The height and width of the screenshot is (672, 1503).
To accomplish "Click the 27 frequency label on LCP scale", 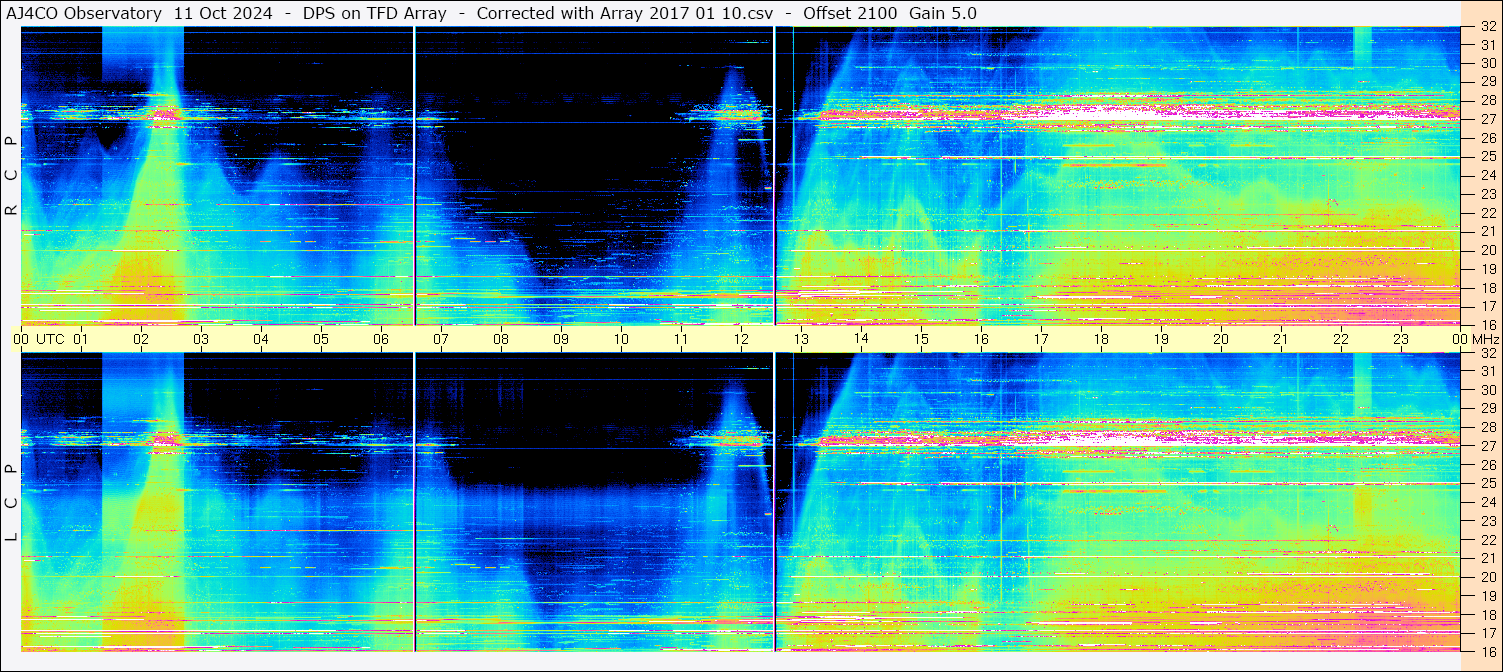I will tap(1488, 446).
